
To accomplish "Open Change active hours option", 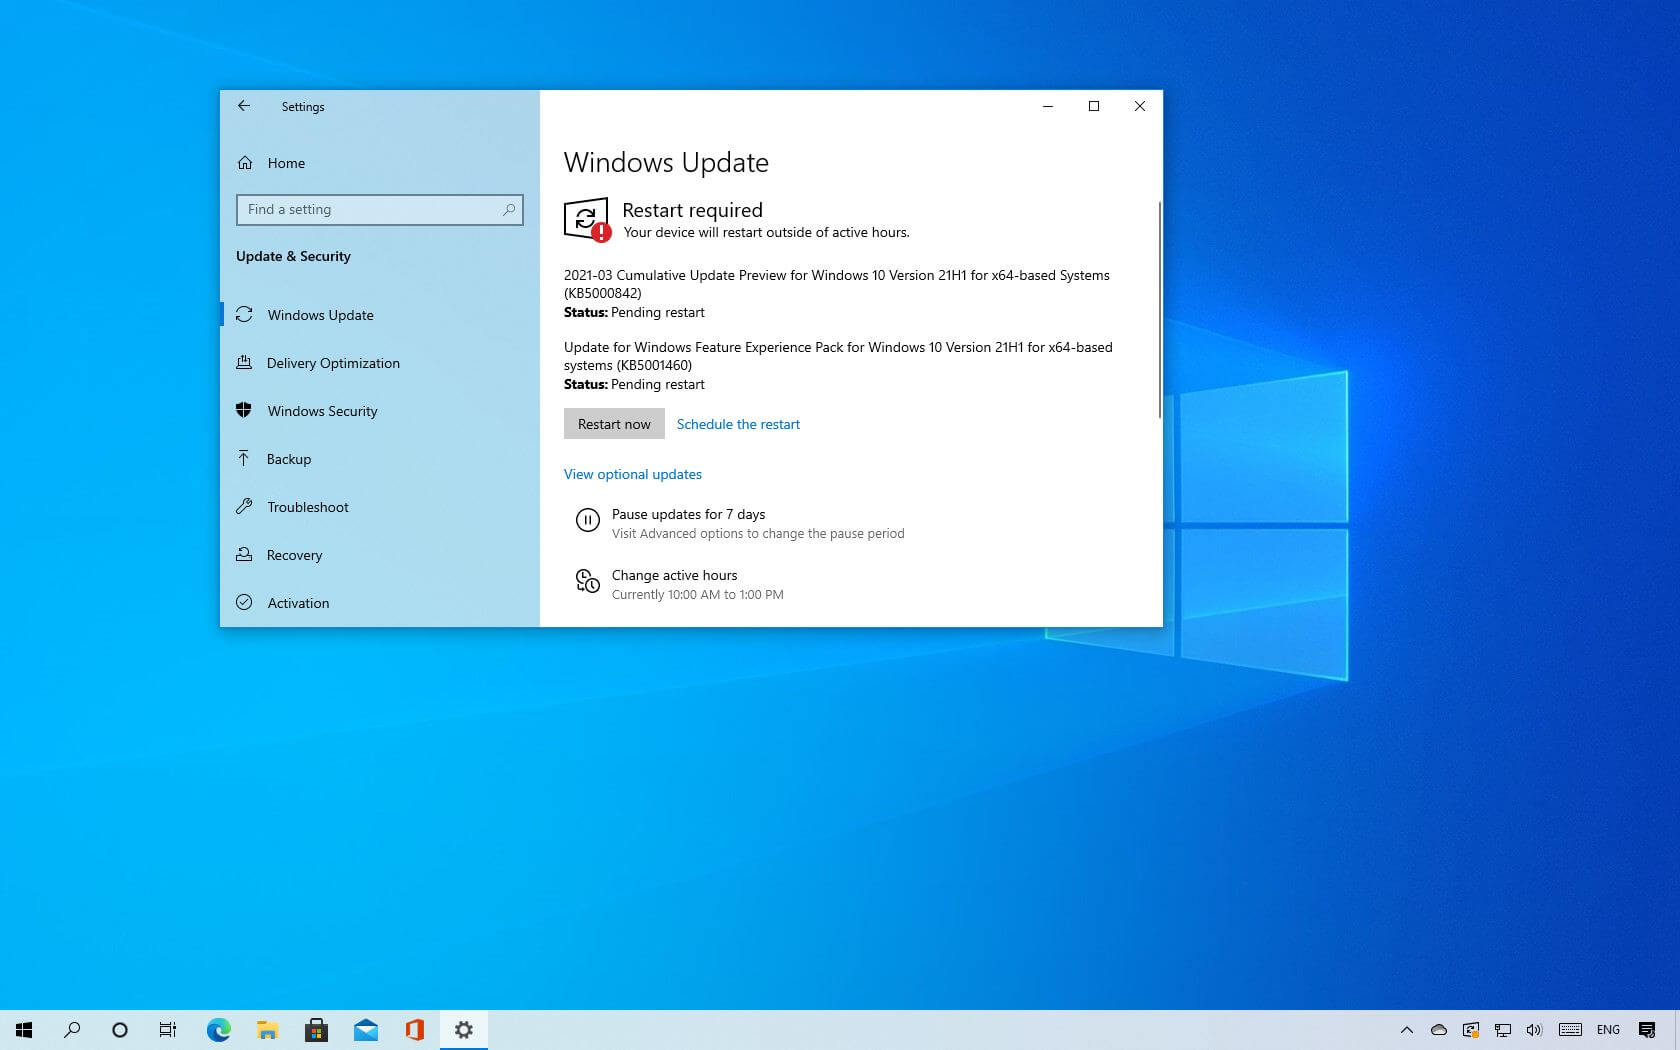I will pos(680,584).
